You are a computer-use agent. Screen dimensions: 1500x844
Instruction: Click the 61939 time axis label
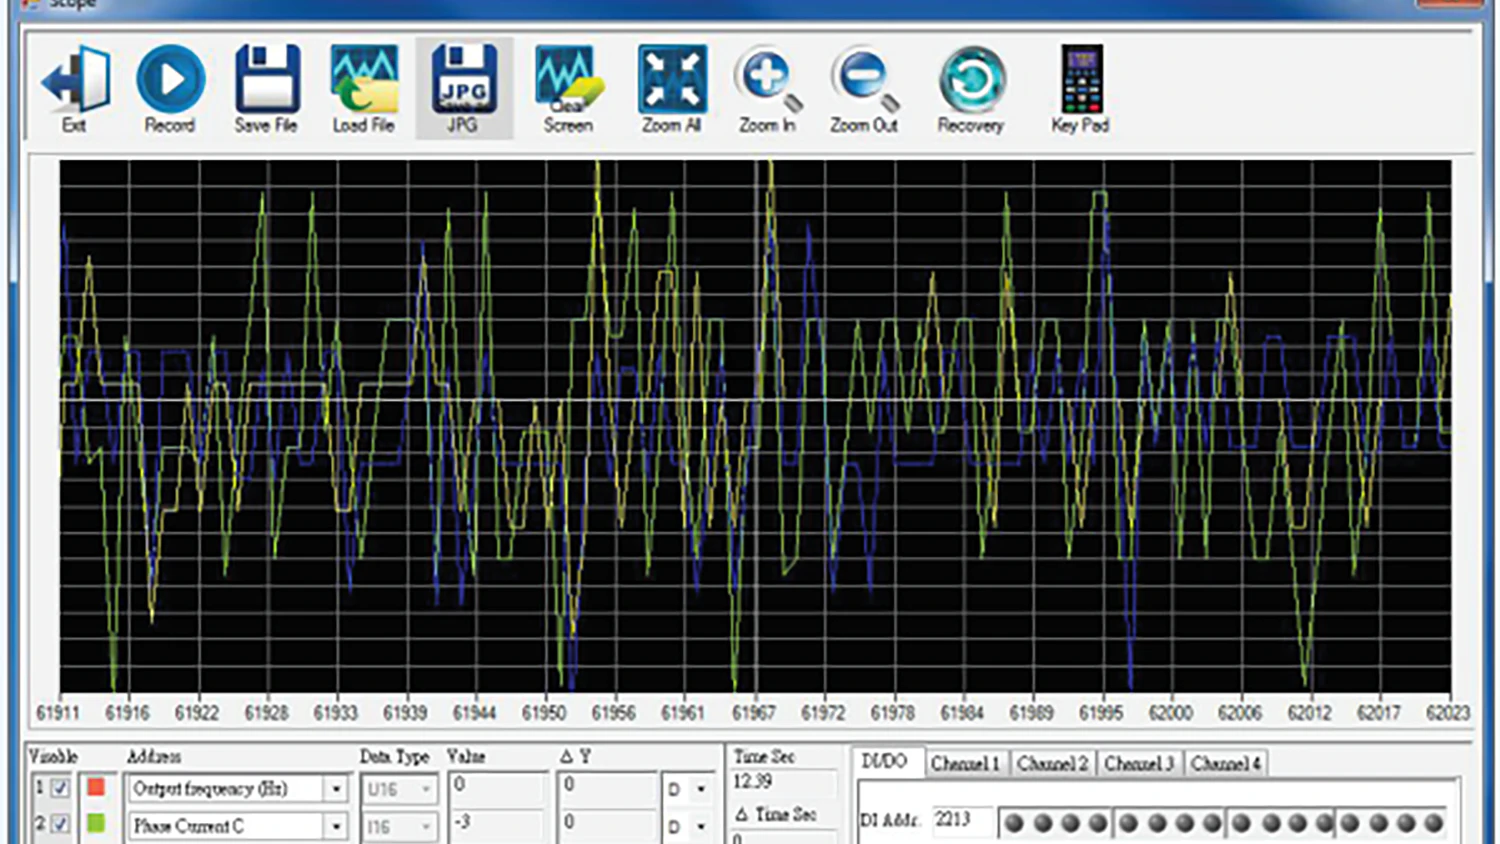pos(405,713)
